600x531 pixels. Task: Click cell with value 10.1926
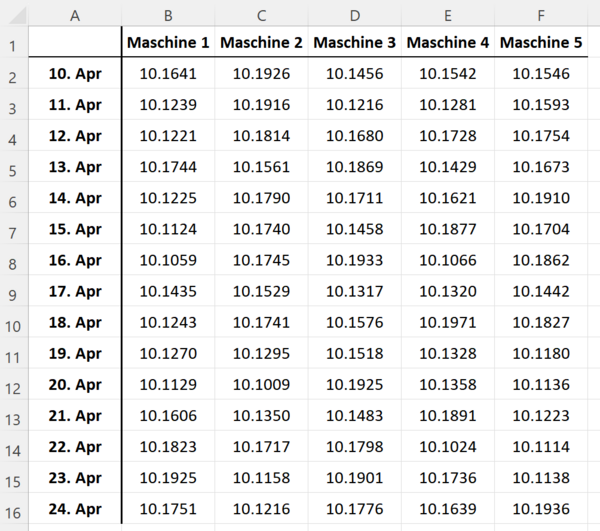261,73
